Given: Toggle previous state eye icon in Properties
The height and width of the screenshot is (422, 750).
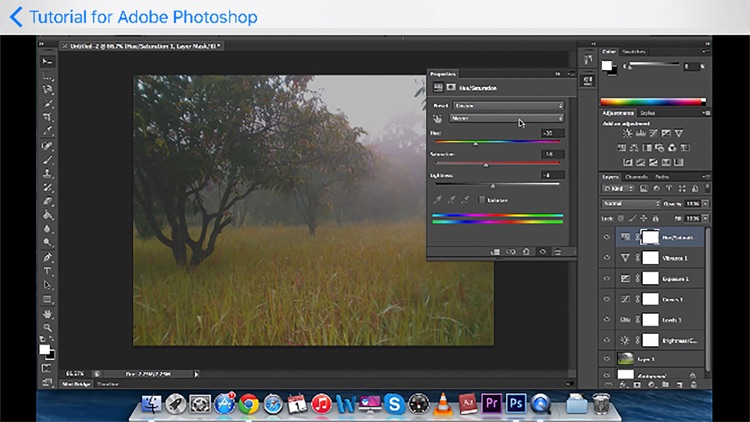Looking at the screenshot, I should point(511,252).
